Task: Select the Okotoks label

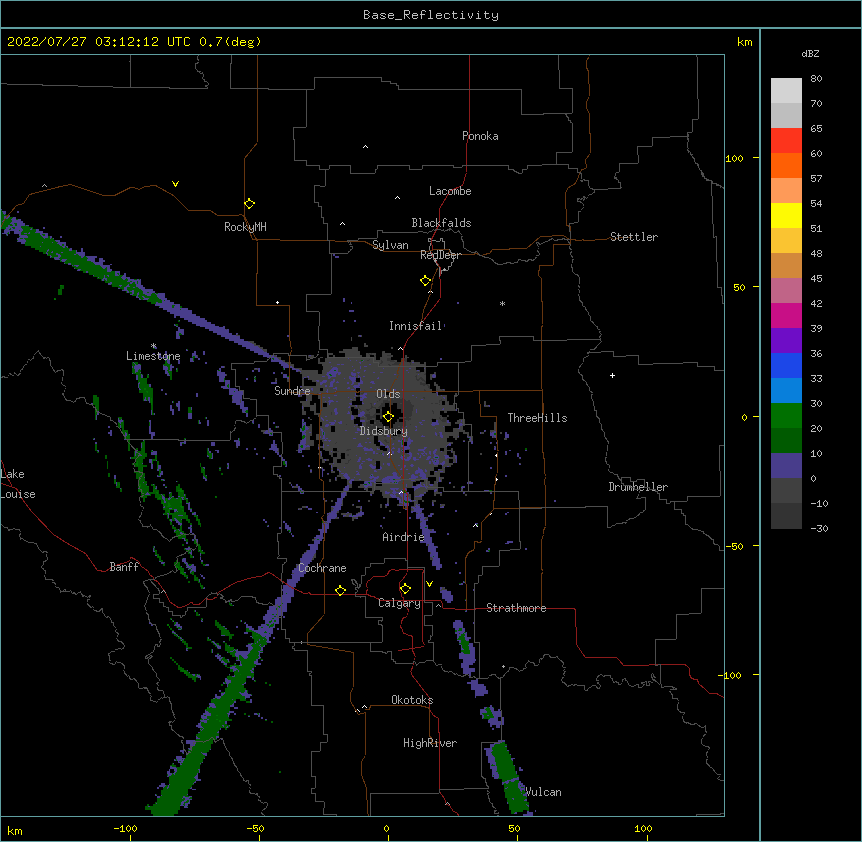Action: tap(412, 700)
